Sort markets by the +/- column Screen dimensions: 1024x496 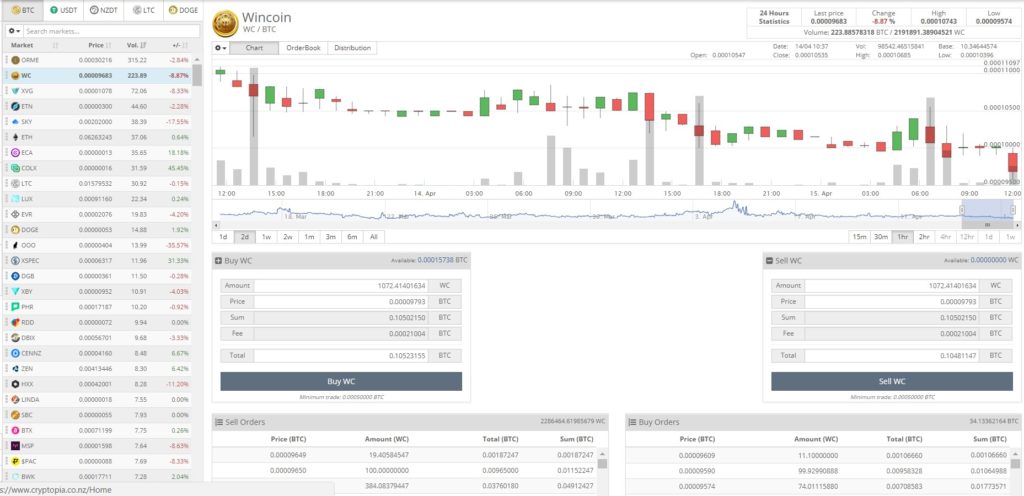point(176,45)
